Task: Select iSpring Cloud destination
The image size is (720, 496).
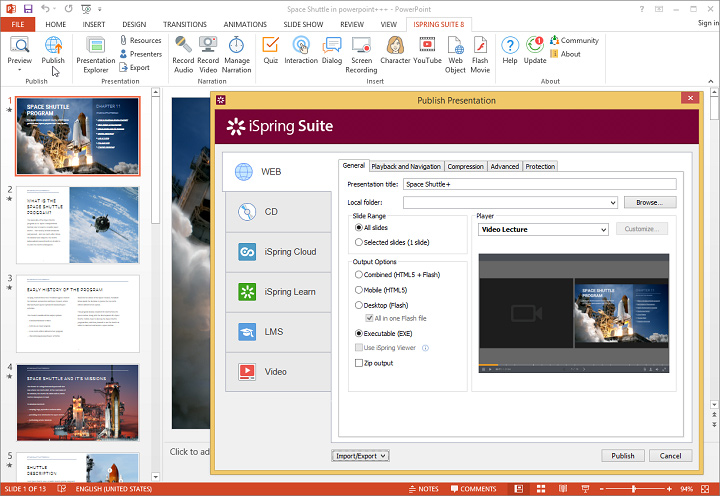Action: tap(278, 252)
